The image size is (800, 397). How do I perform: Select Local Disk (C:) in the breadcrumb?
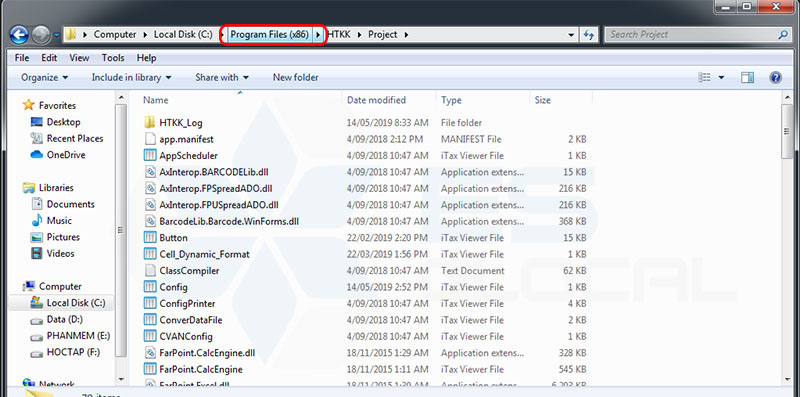pos(183,35)
